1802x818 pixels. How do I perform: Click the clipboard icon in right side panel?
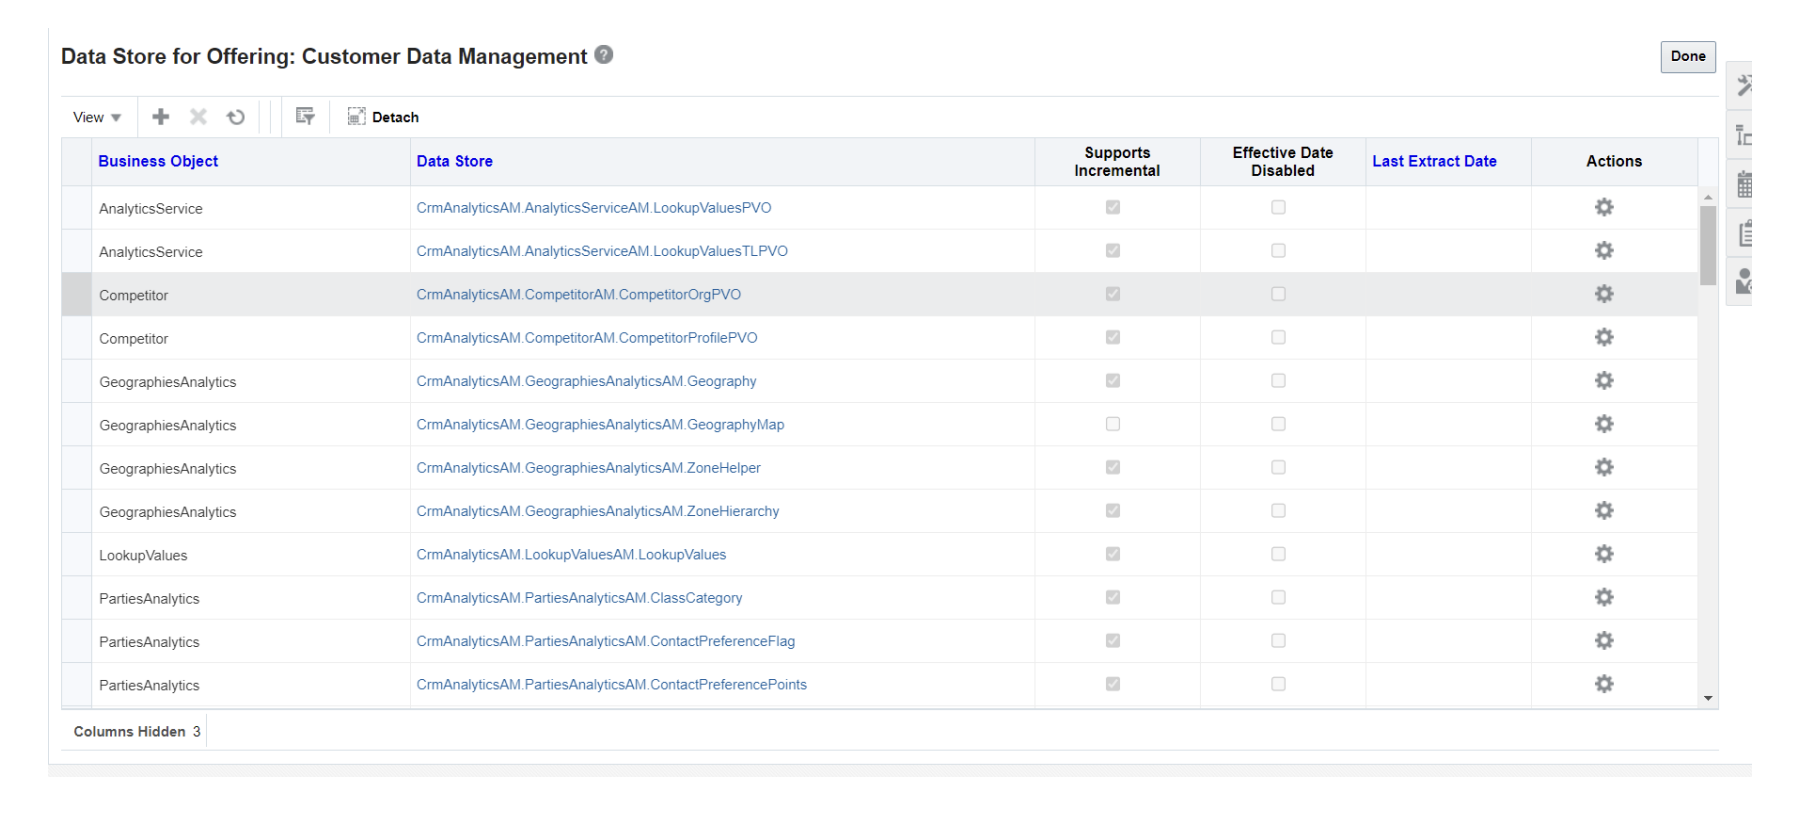(x=1744, y=233)
